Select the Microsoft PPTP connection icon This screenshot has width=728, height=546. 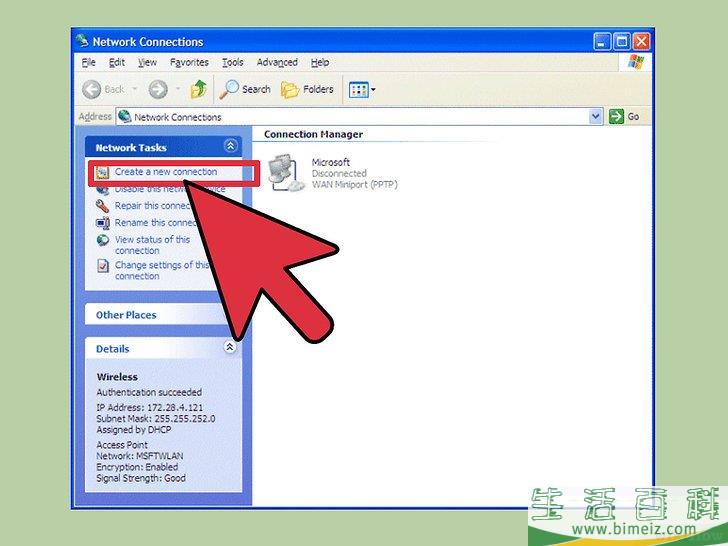[x=286, y=173]
